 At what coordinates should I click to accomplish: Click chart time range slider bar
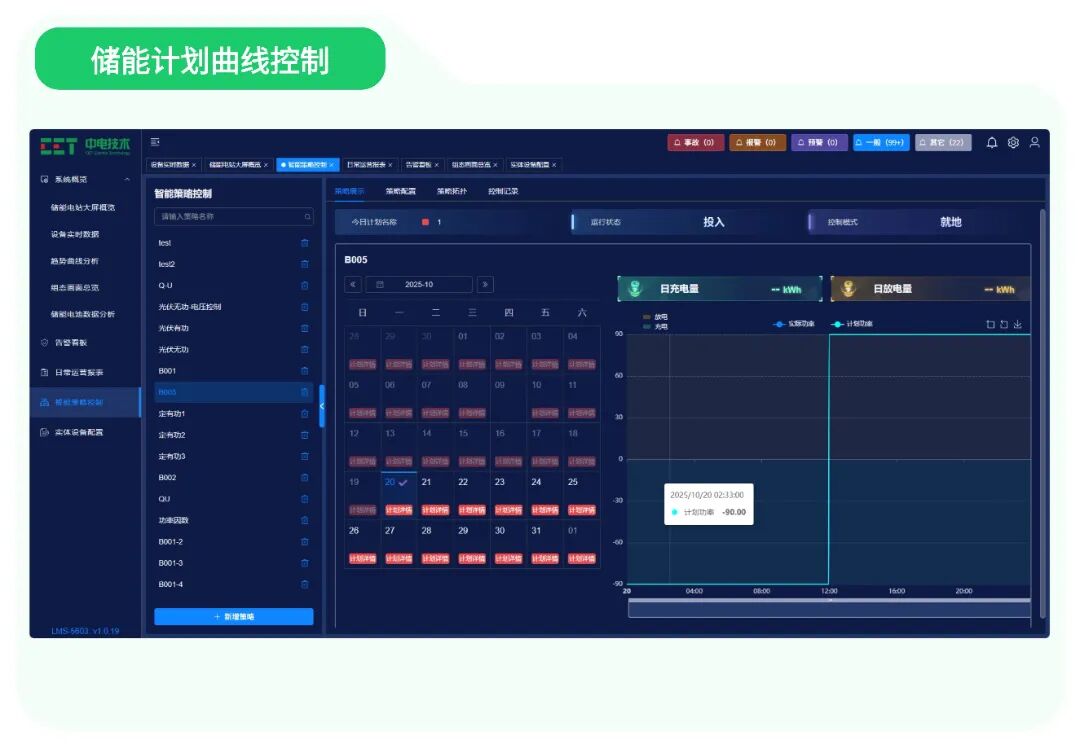[829, 607]
